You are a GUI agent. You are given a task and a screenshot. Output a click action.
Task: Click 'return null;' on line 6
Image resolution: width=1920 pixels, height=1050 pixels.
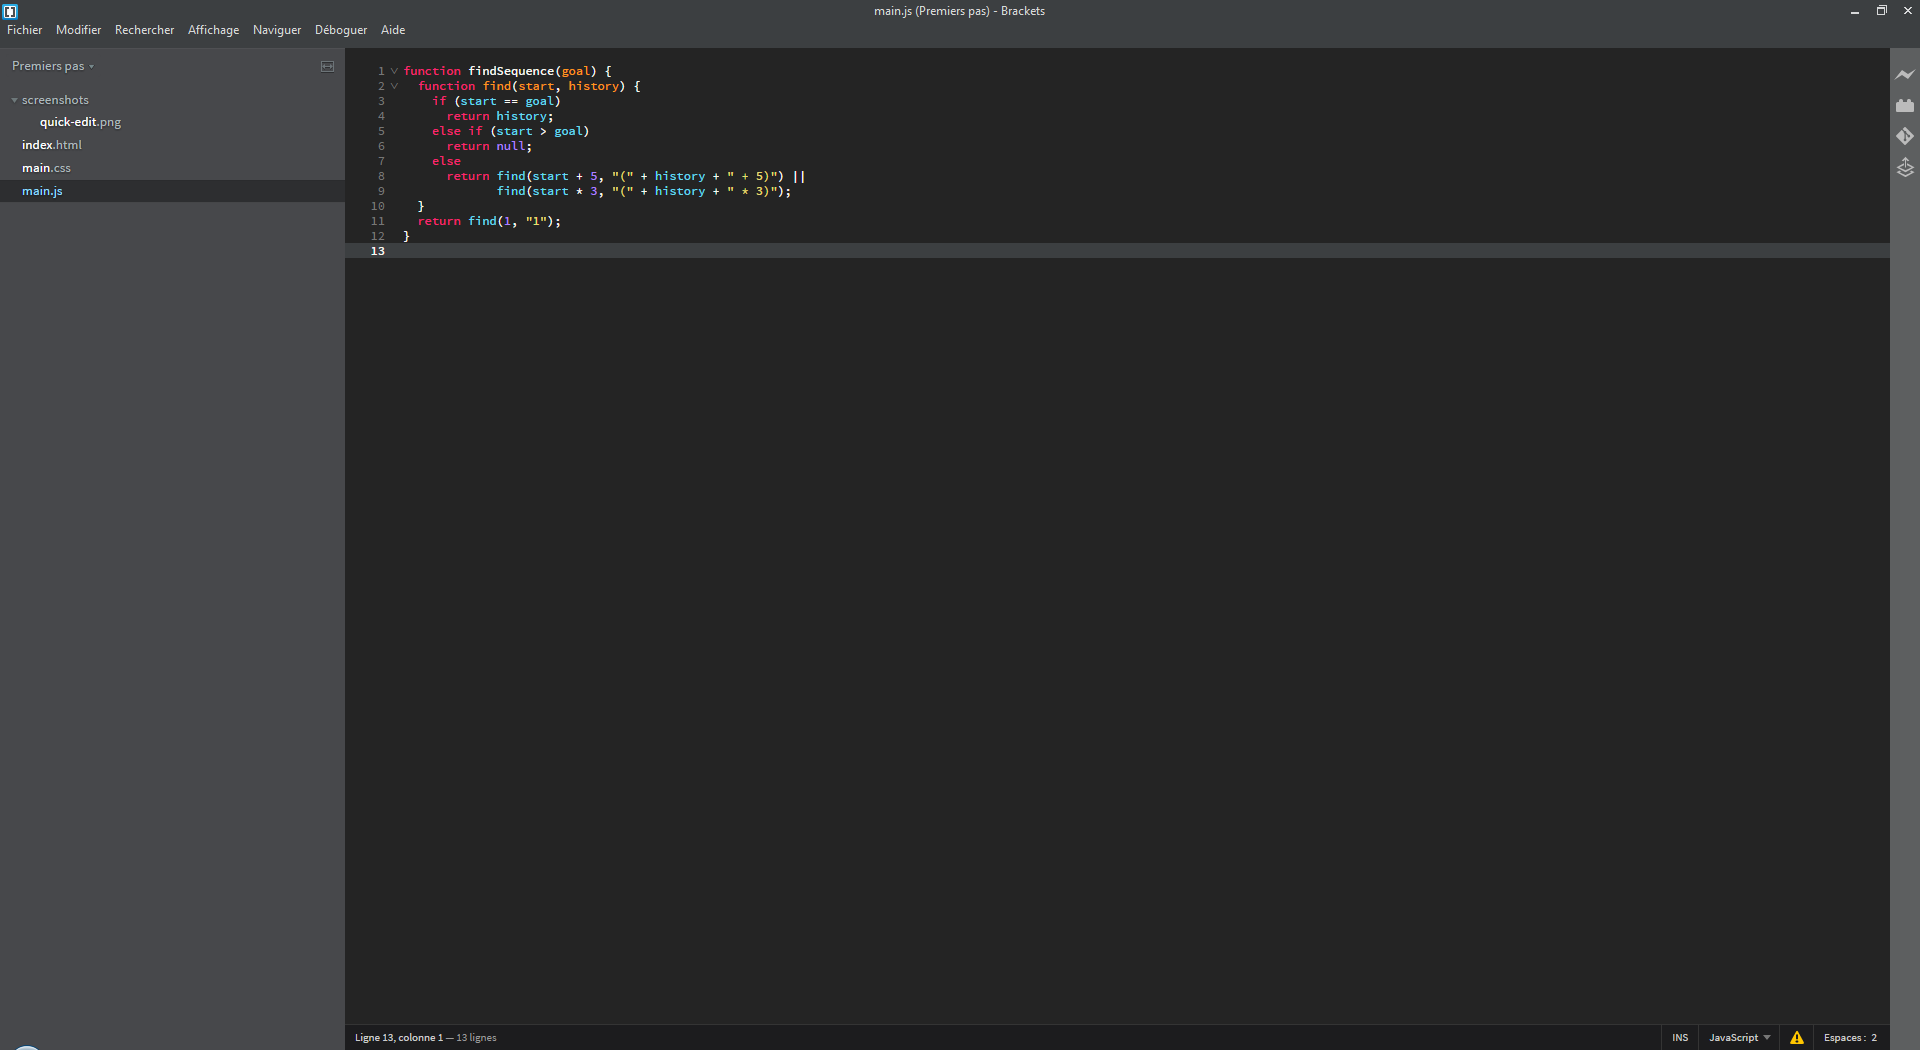coord(489,146)
